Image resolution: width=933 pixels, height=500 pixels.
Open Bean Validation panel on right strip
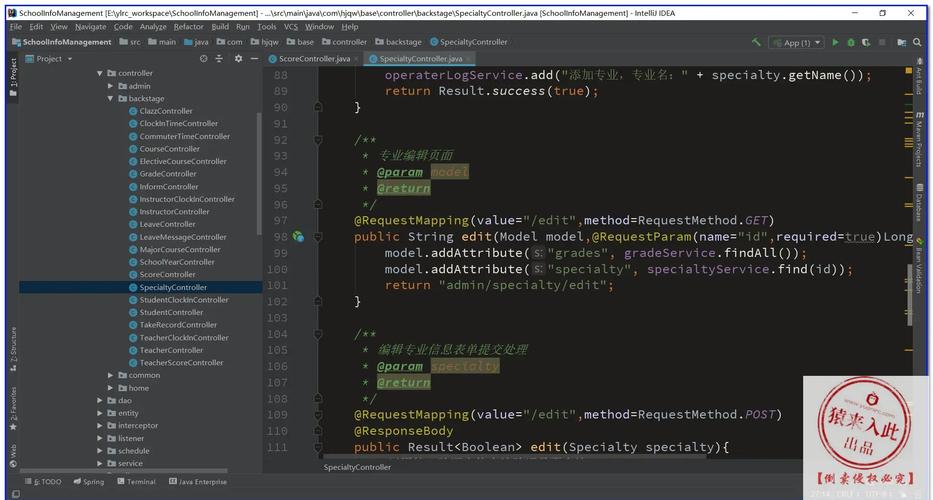919,267
